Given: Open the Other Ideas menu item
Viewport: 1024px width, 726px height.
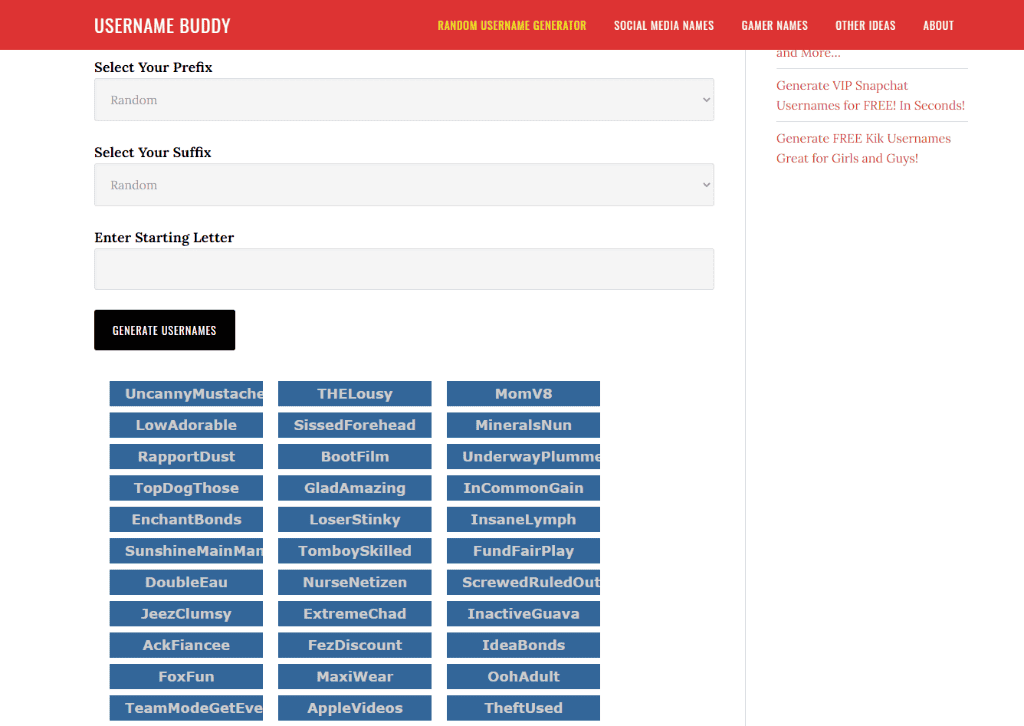Looking at the screenshot, I should click(x=865, y=25).
